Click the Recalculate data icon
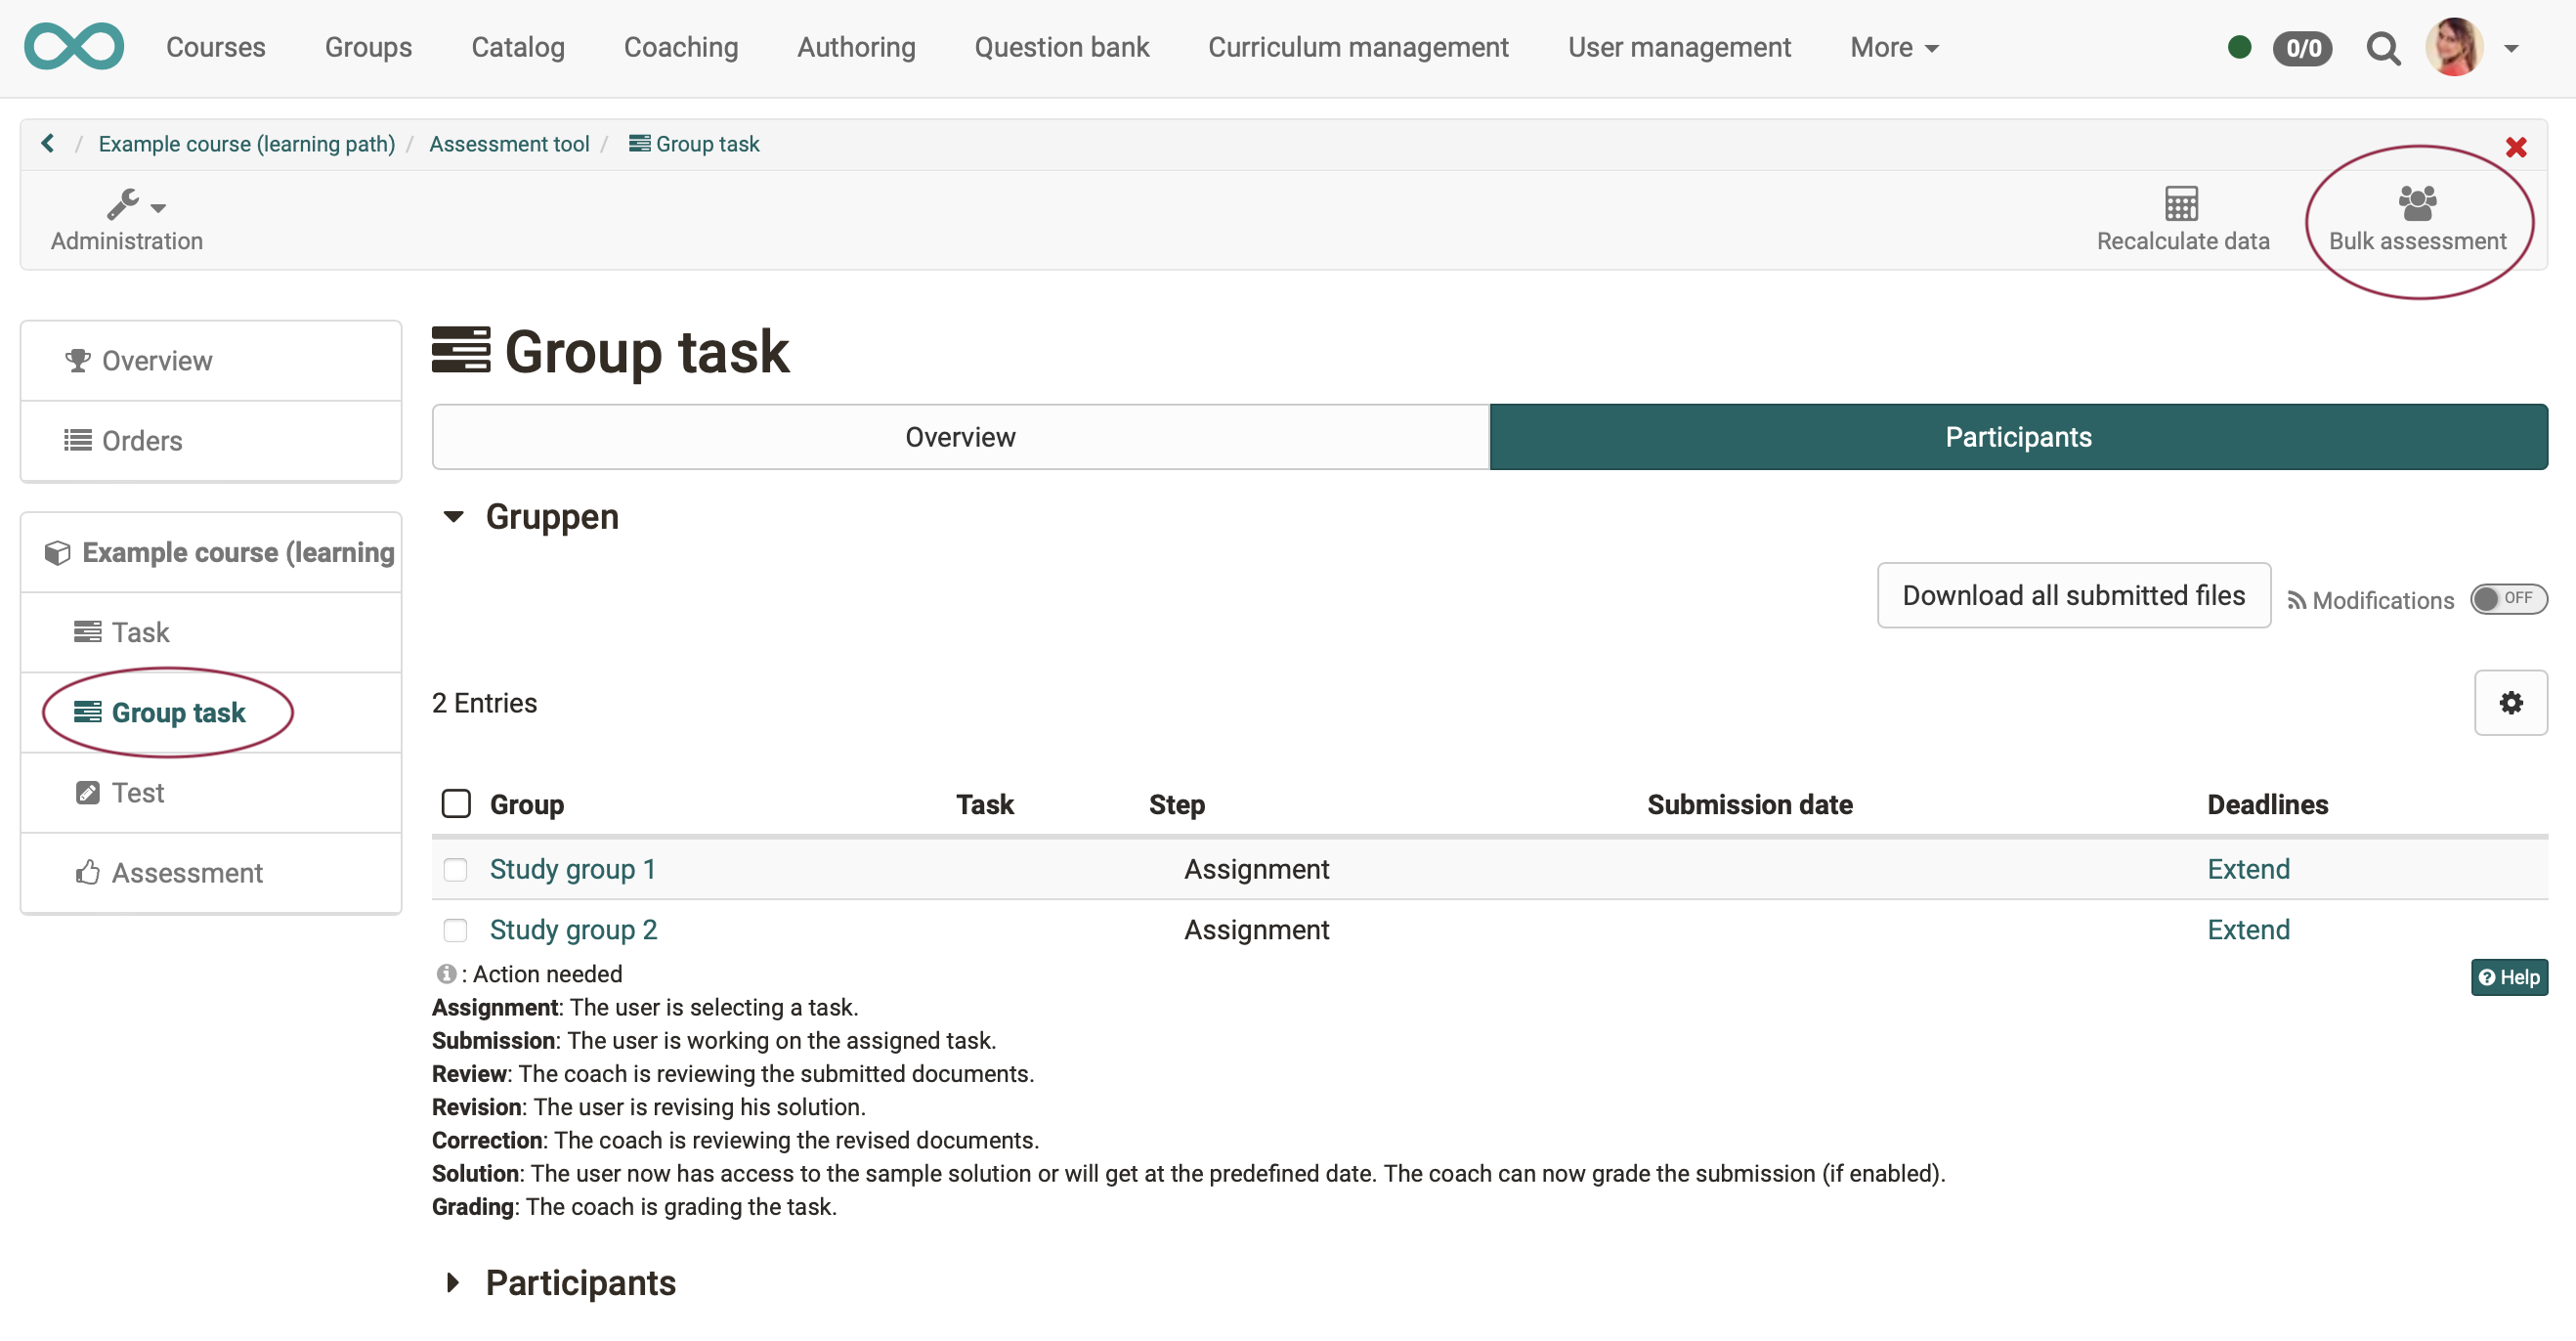 [x=2182, y=218]
